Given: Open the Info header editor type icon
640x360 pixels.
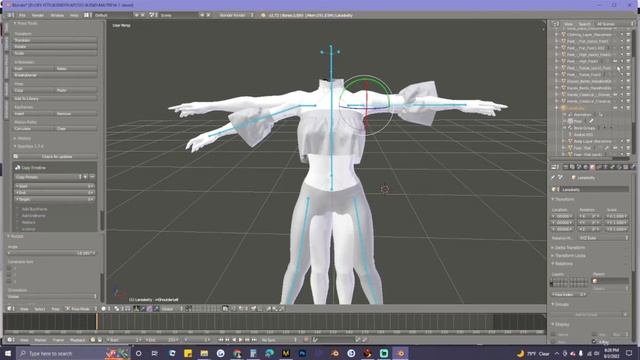Looking at the screenshot, I should (10, 15).
